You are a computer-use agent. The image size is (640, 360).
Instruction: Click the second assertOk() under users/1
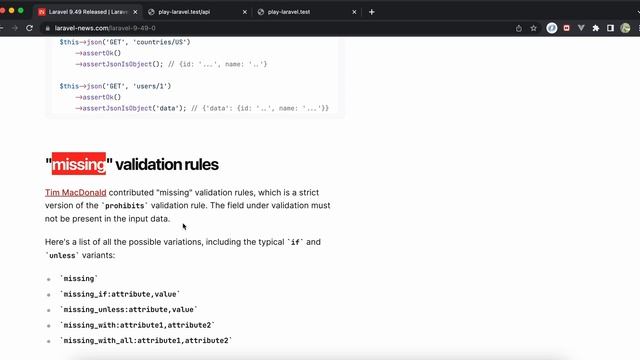click(98, 97)
